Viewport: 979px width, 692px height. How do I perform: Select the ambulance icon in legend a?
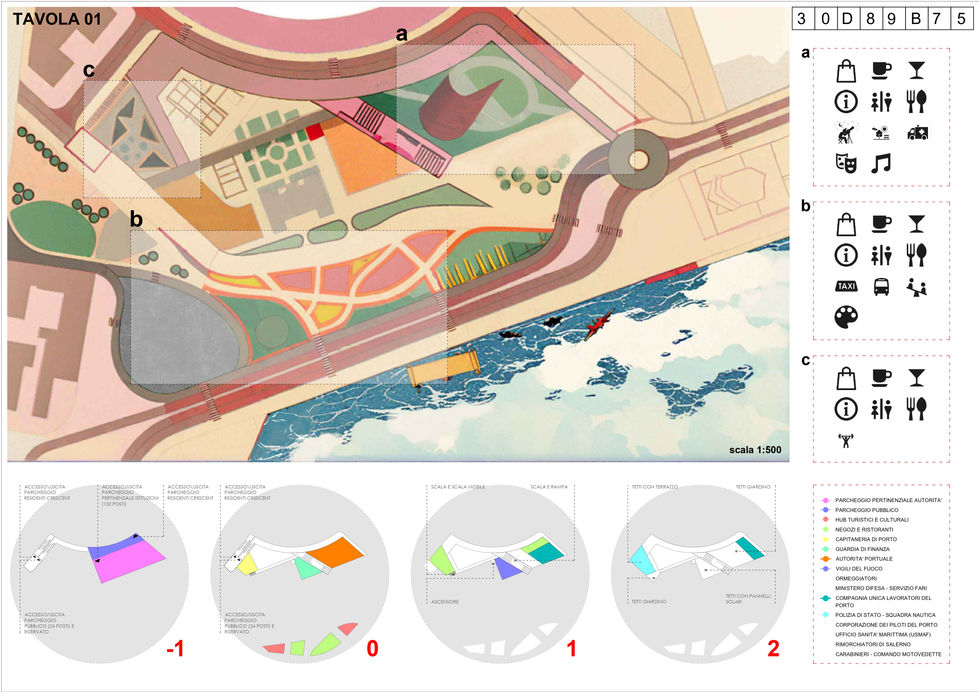click(918, 132)
